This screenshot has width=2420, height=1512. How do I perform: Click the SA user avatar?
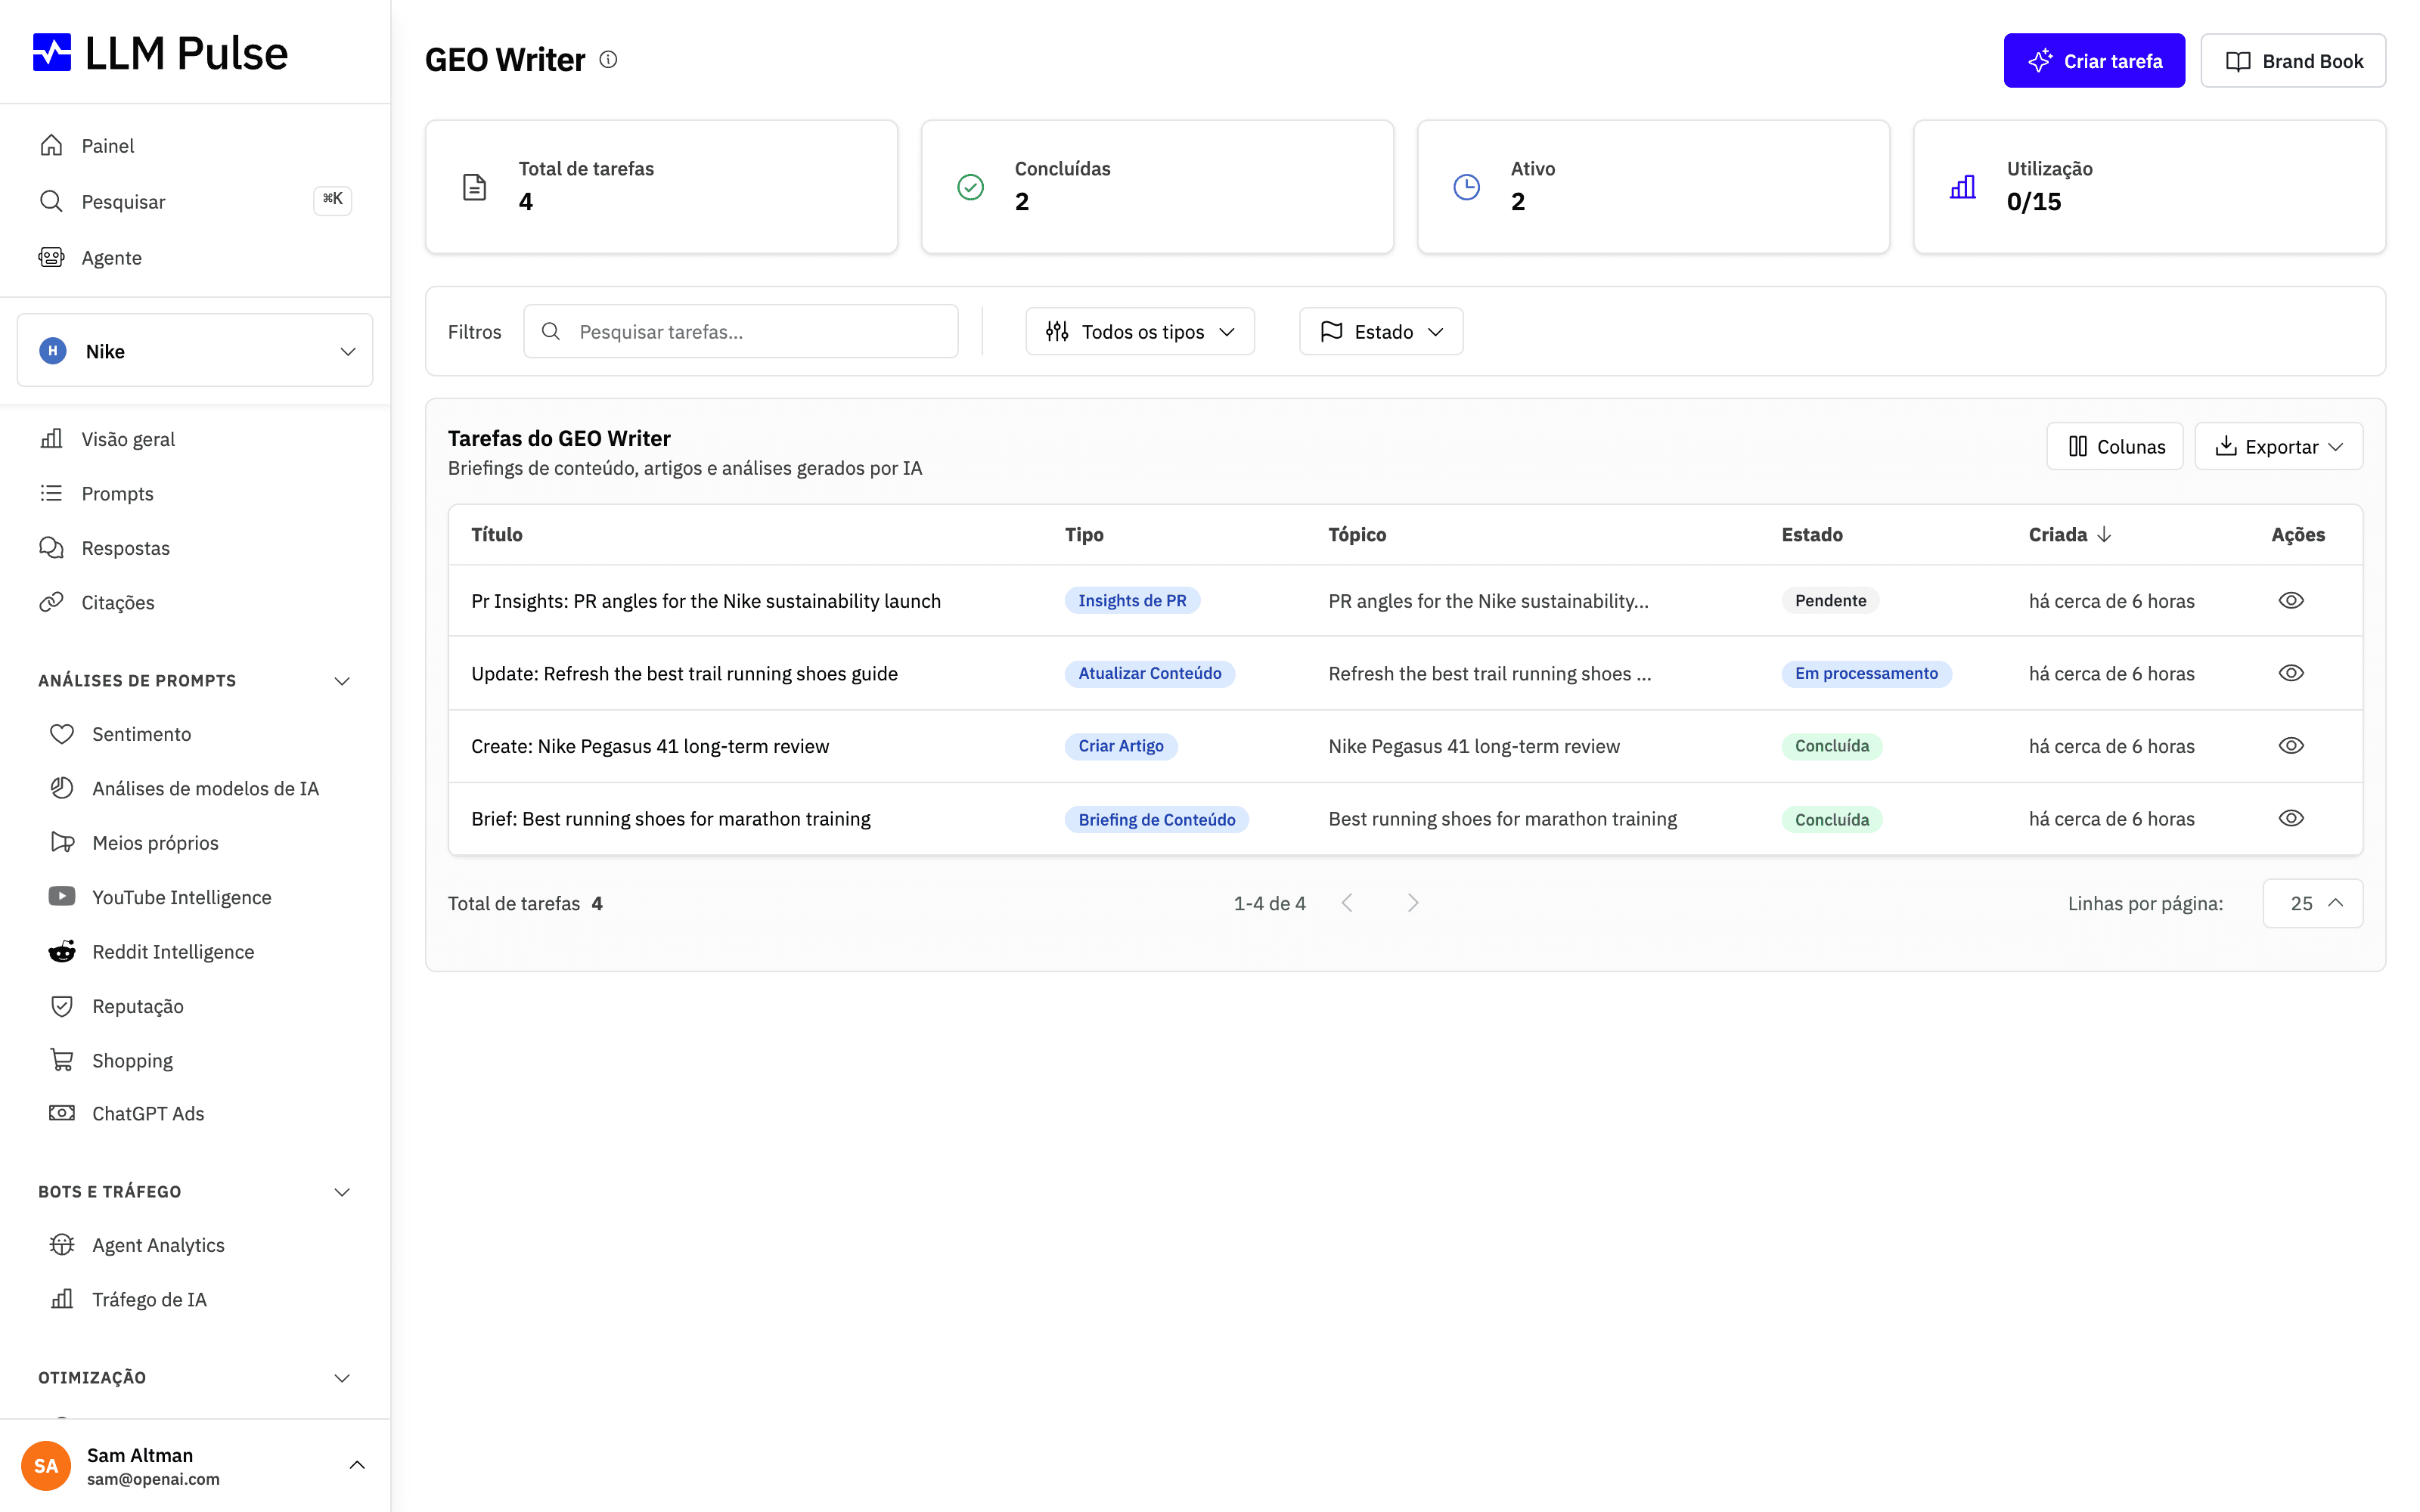click(x=46, y=1466)
